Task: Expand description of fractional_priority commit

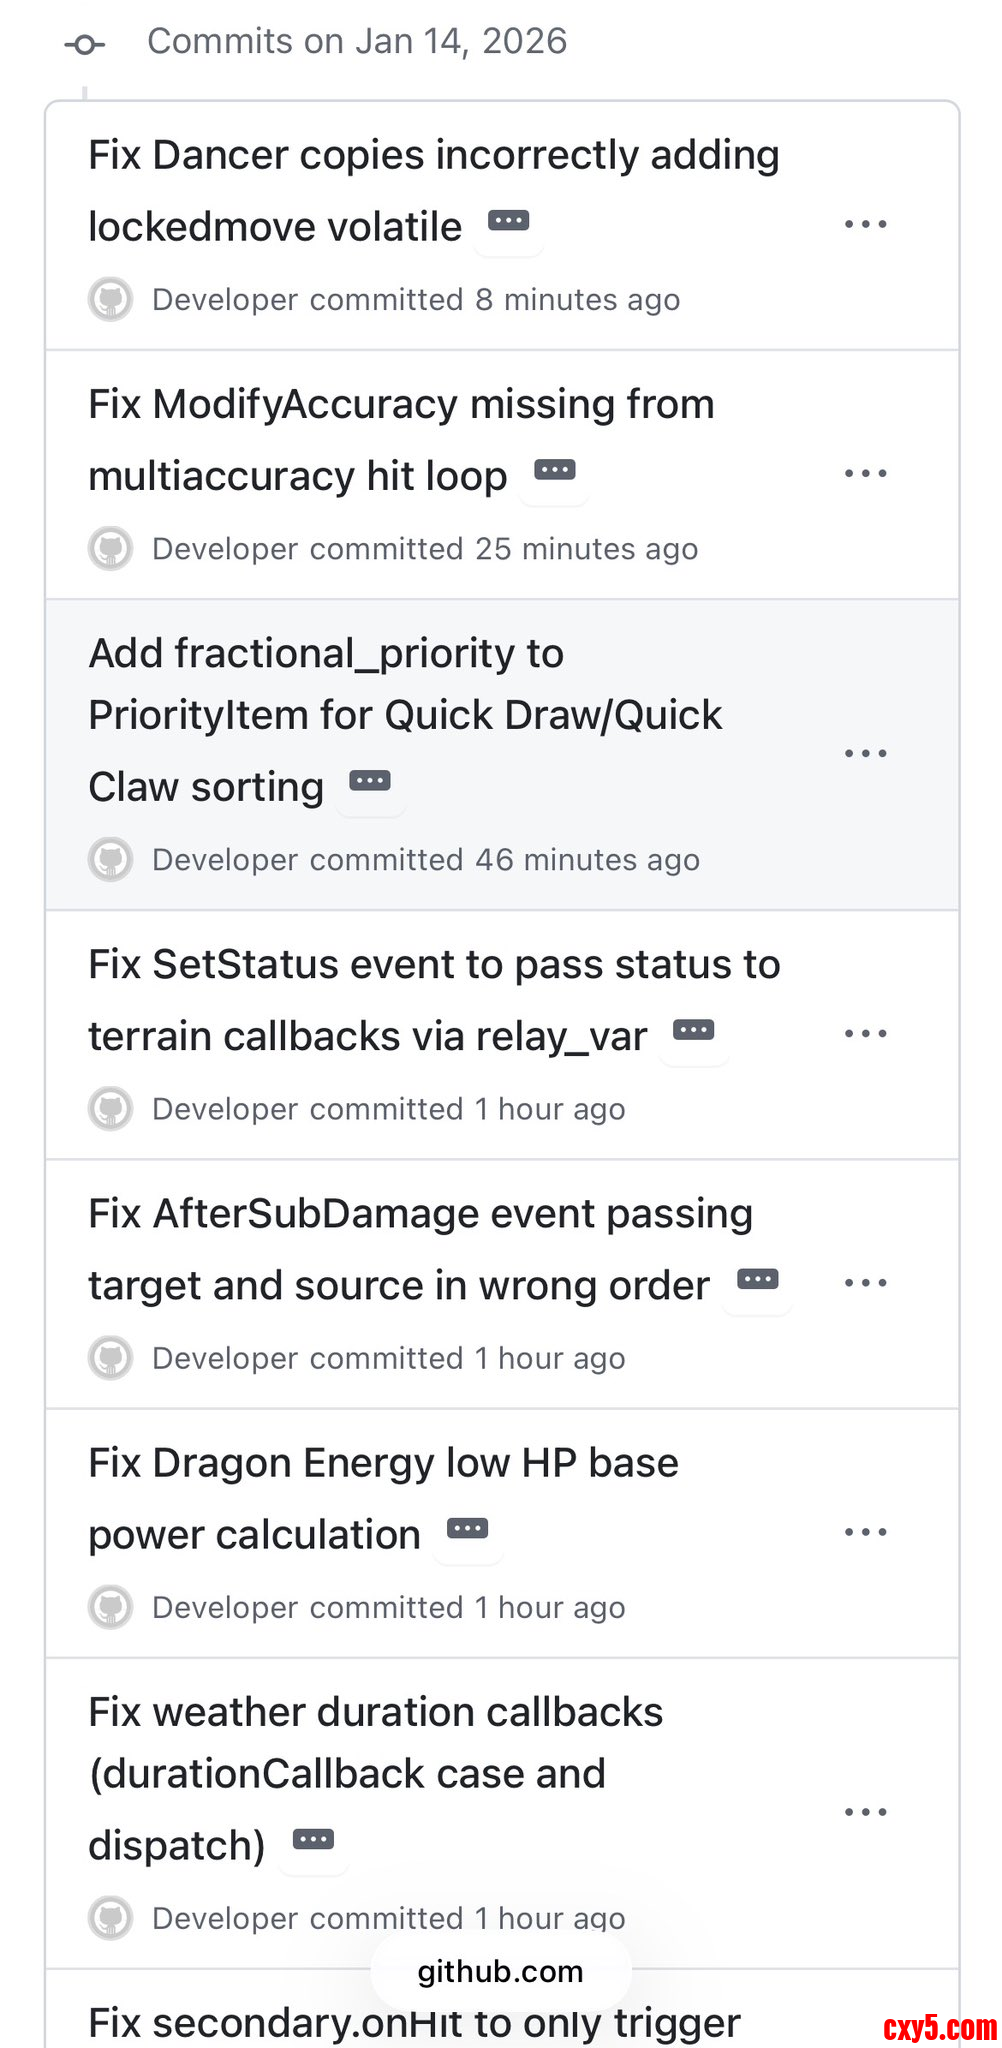Action: [370, 781]
